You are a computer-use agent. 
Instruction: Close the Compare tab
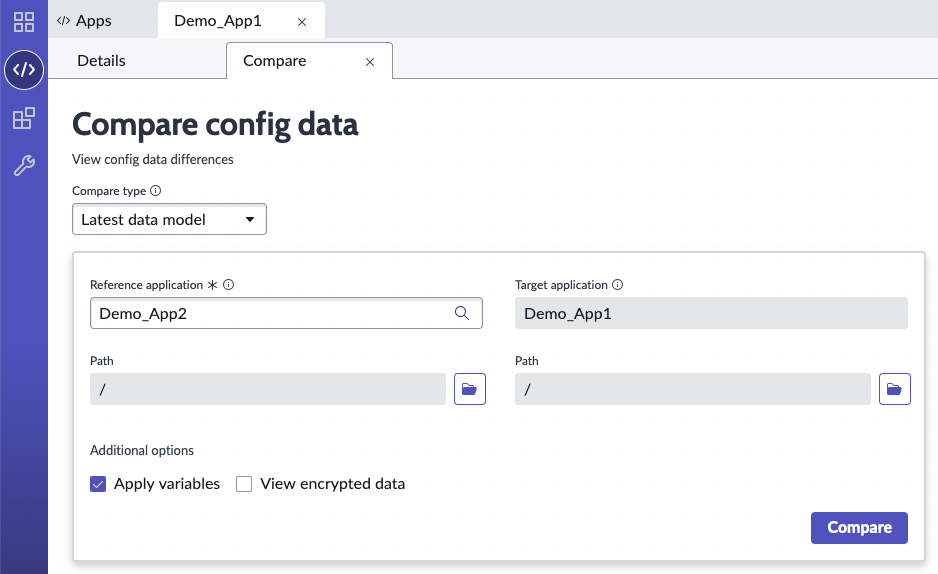370,62
